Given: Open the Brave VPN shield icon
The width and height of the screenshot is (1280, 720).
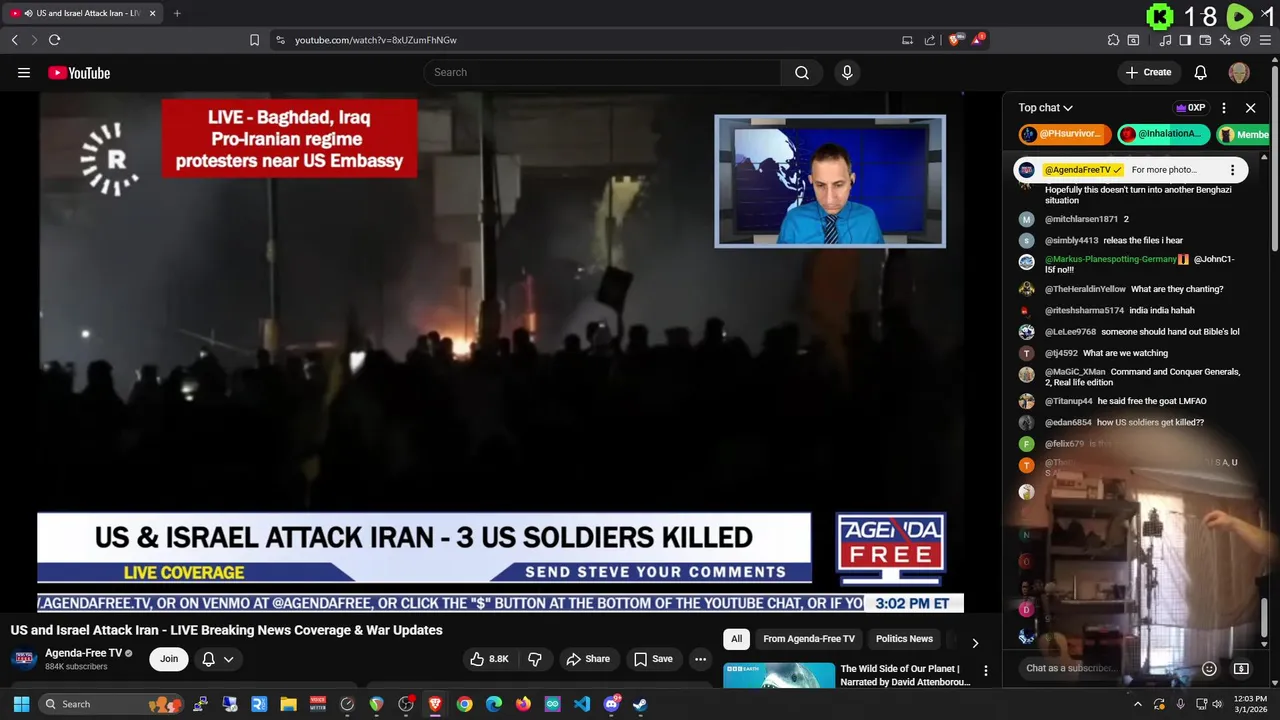Looking at the screenshot, I should (1245, 40).
